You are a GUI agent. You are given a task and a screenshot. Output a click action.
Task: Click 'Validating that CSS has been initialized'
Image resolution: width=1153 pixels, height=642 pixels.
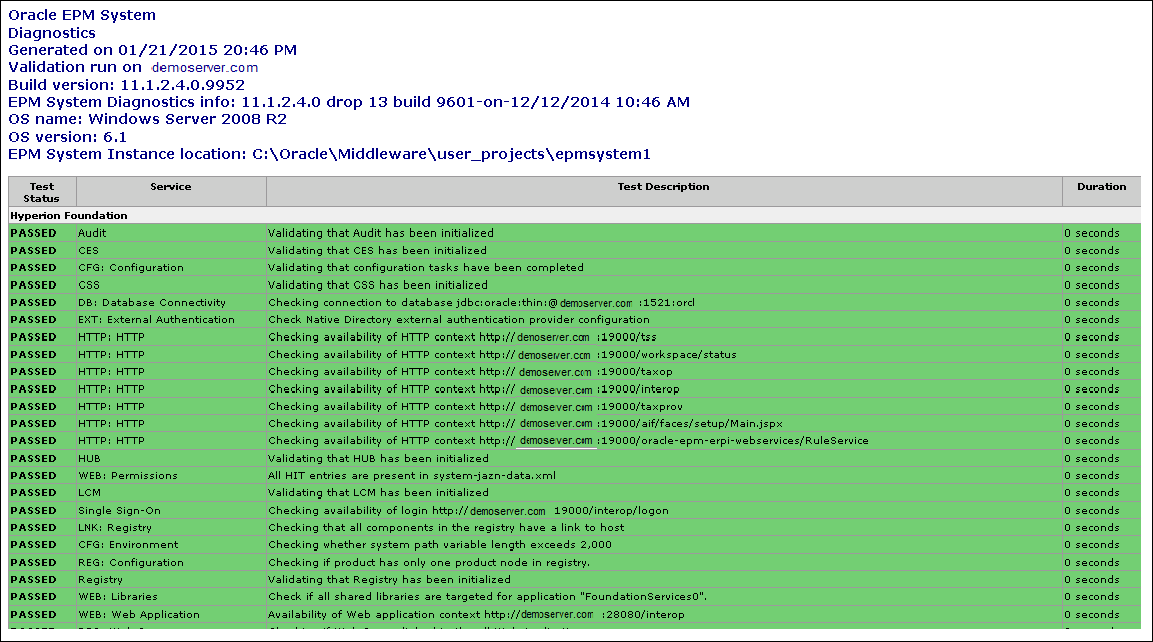pos(378,285)
